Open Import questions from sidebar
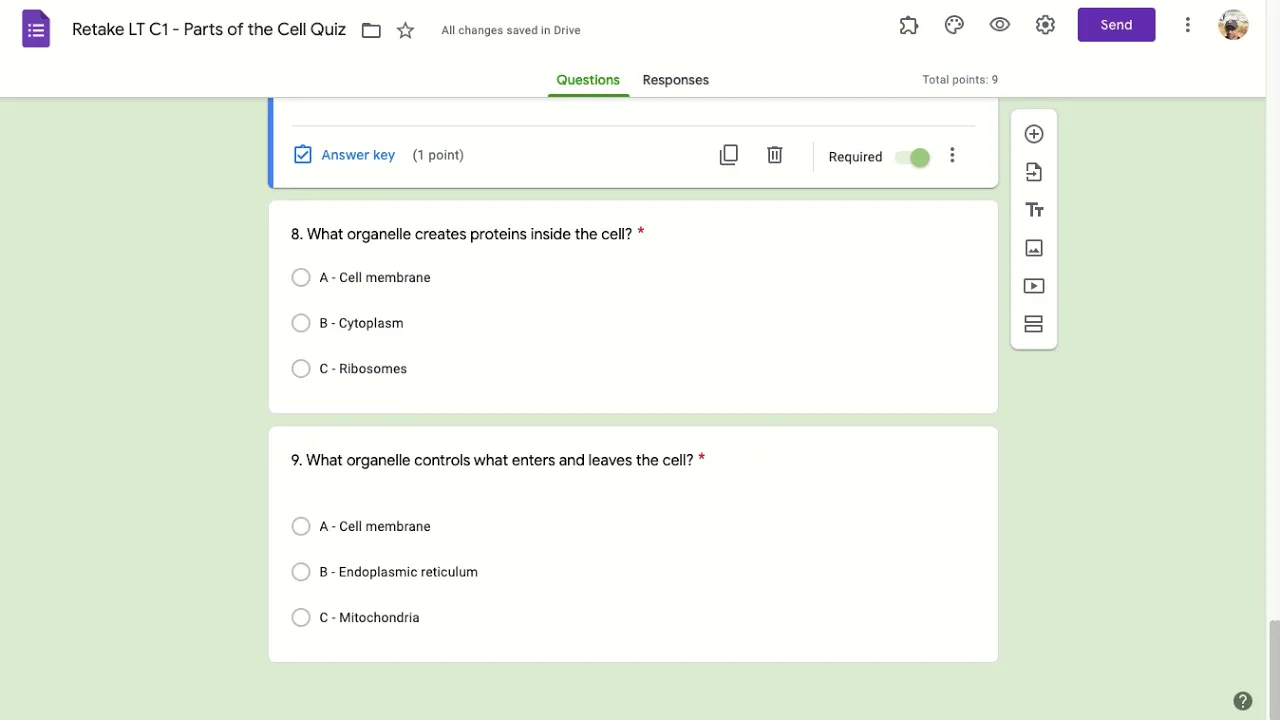 pos(1034,172)
